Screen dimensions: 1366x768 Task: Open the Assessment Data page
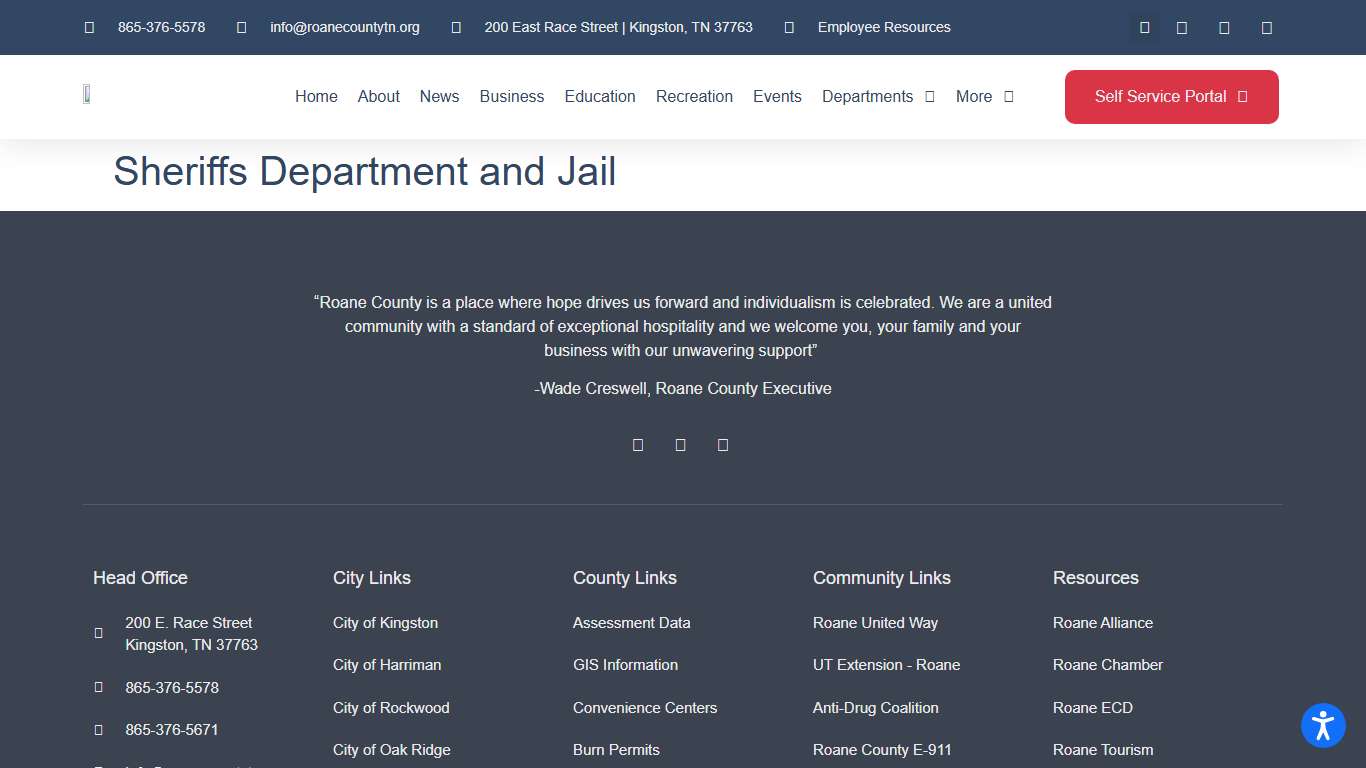click(x=631, y=622)
